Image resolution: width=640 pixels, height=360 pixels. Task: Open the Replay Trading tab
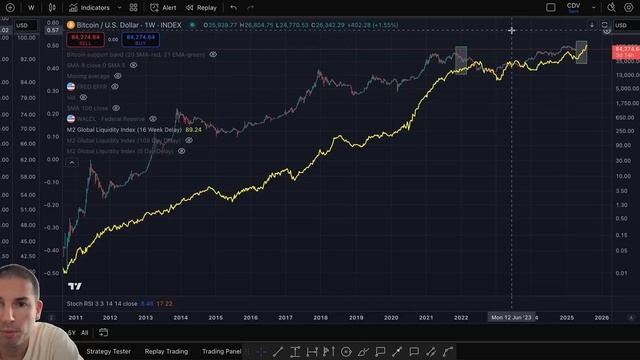pyautogui.click(x=166, y=351)
